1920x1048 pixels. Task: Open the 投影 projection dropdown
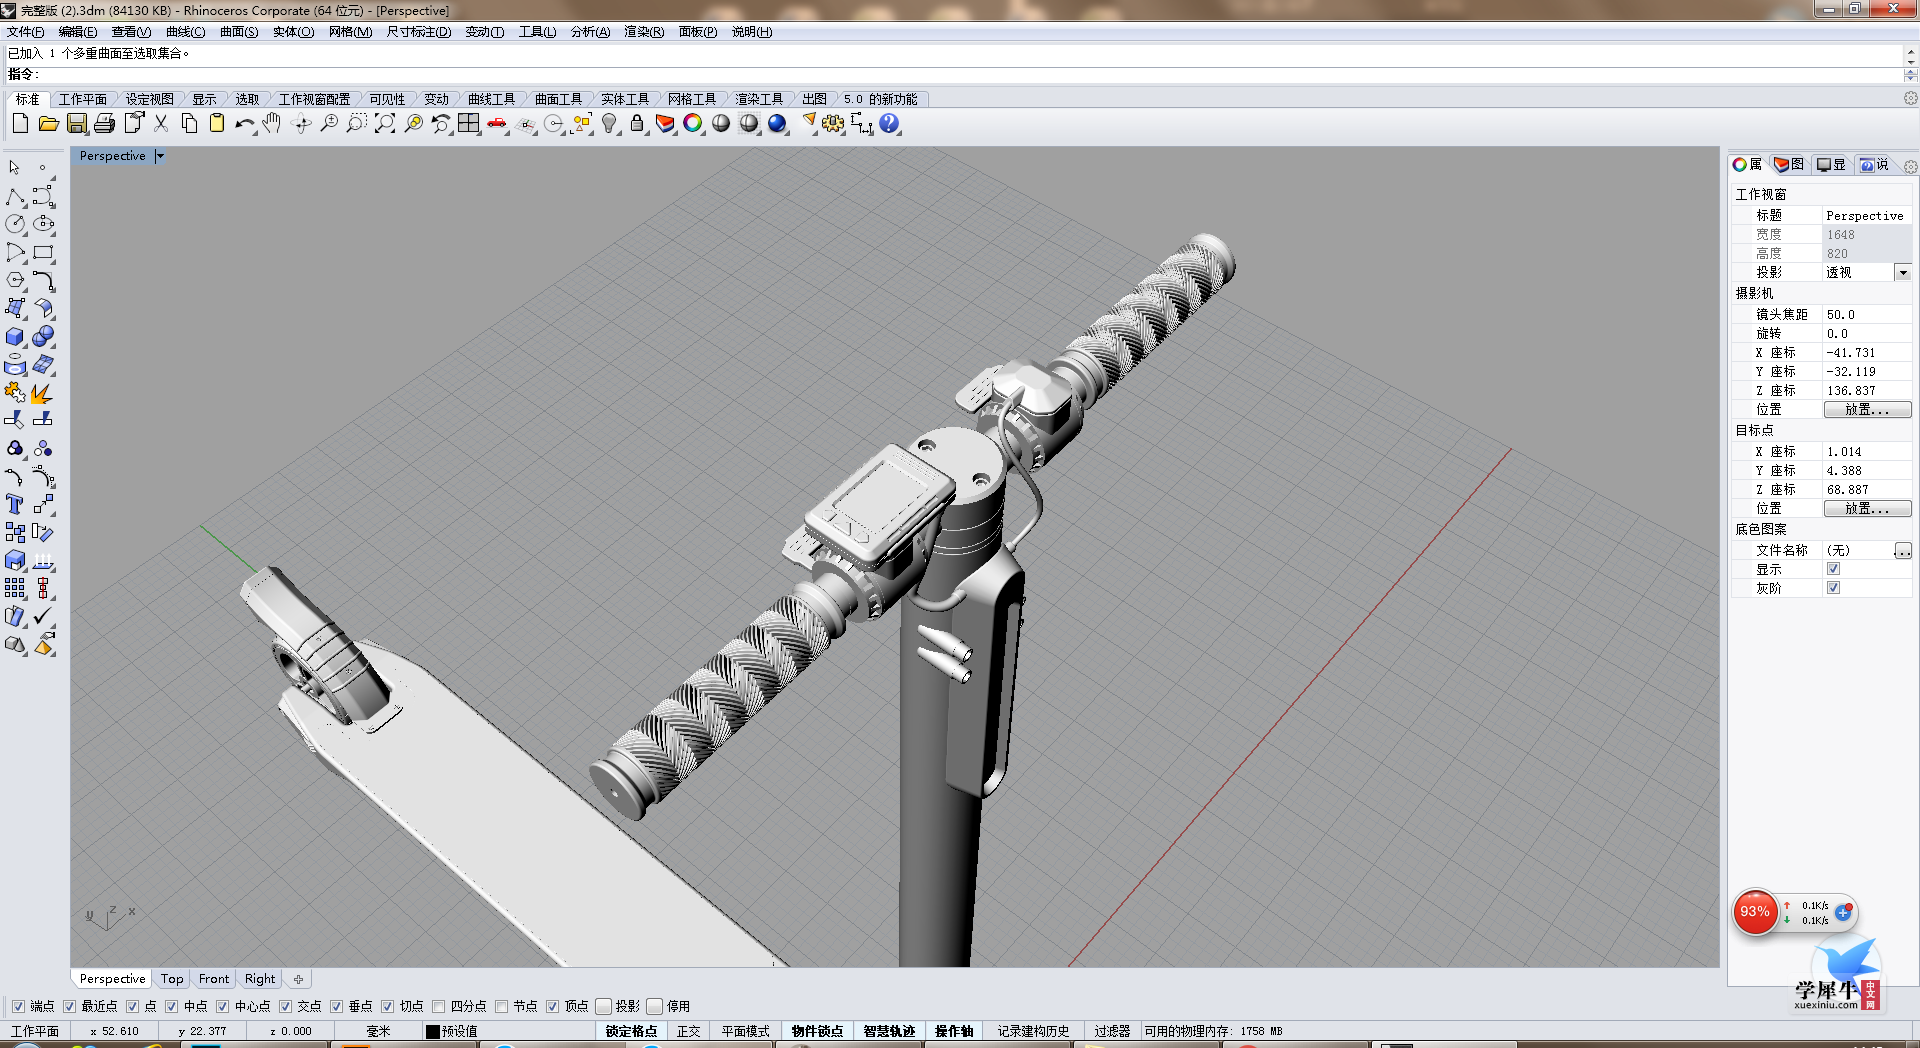tap(1903, 272)
